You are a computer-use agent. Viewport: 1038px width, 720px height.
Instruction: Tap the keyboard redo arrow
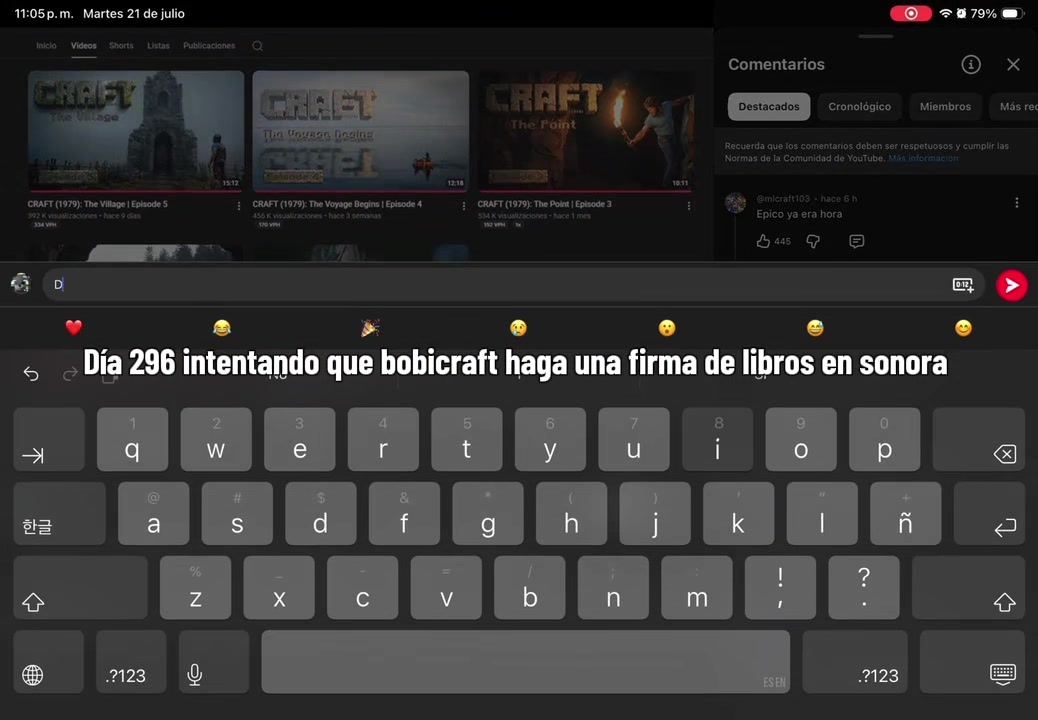point(70,375)
